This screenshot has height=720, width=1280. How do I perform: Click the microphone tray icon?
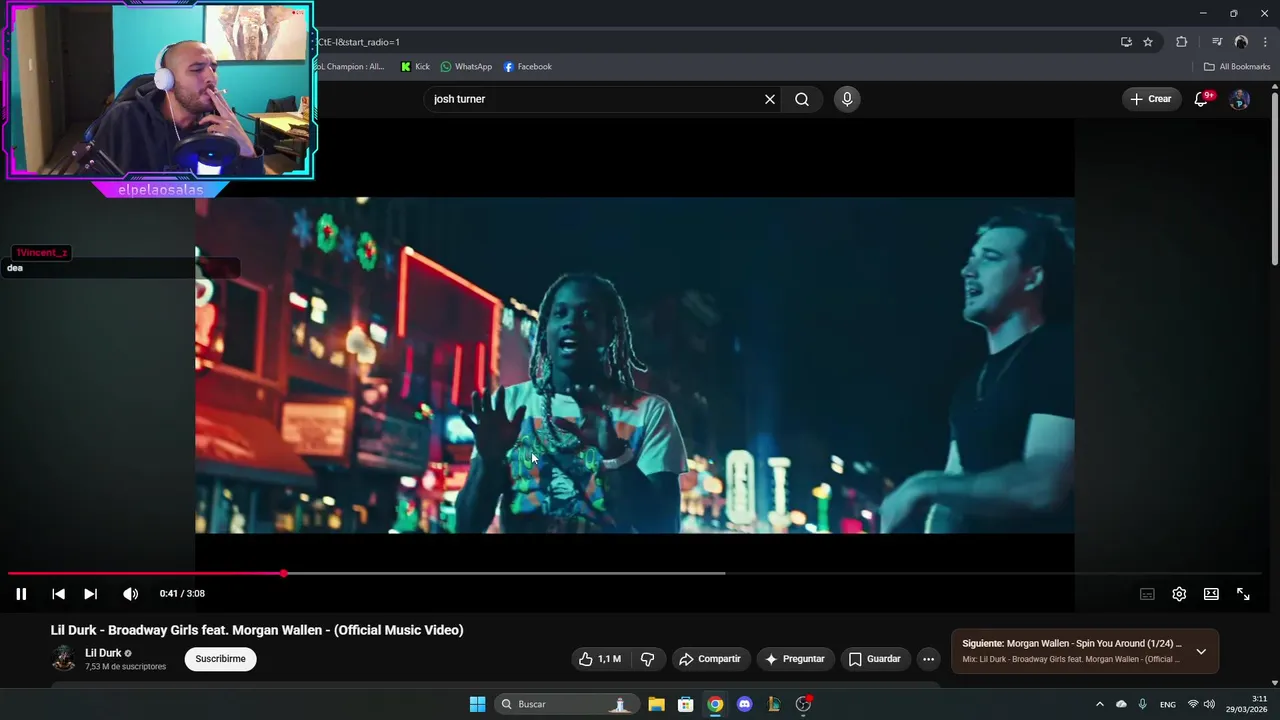point(1142,704)
